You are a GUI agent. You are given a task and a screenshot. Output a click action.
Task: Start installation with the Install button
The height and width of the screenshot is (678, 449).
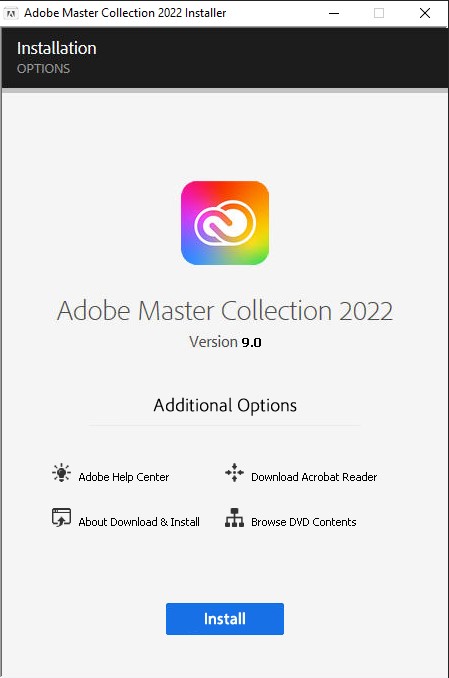pyautogui.click(x=225, y=619)
